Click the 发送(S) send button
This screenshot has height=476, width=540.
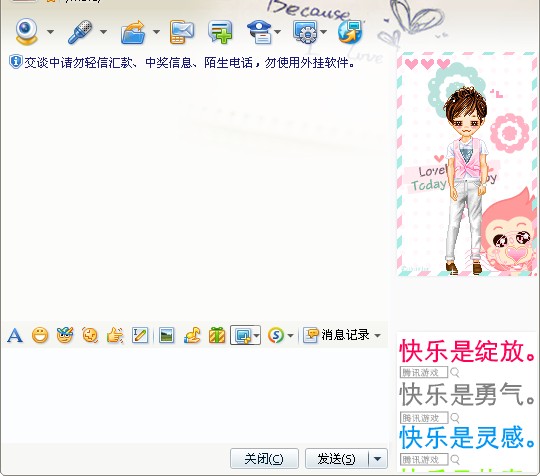pyautogui.click(x=336, y=459)
